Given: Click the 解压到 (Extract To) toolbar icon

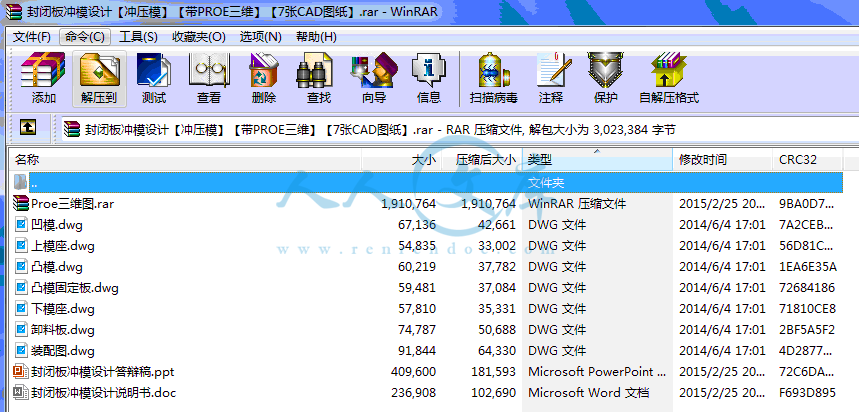Looking at the screenshot, I should click(99, 70).
